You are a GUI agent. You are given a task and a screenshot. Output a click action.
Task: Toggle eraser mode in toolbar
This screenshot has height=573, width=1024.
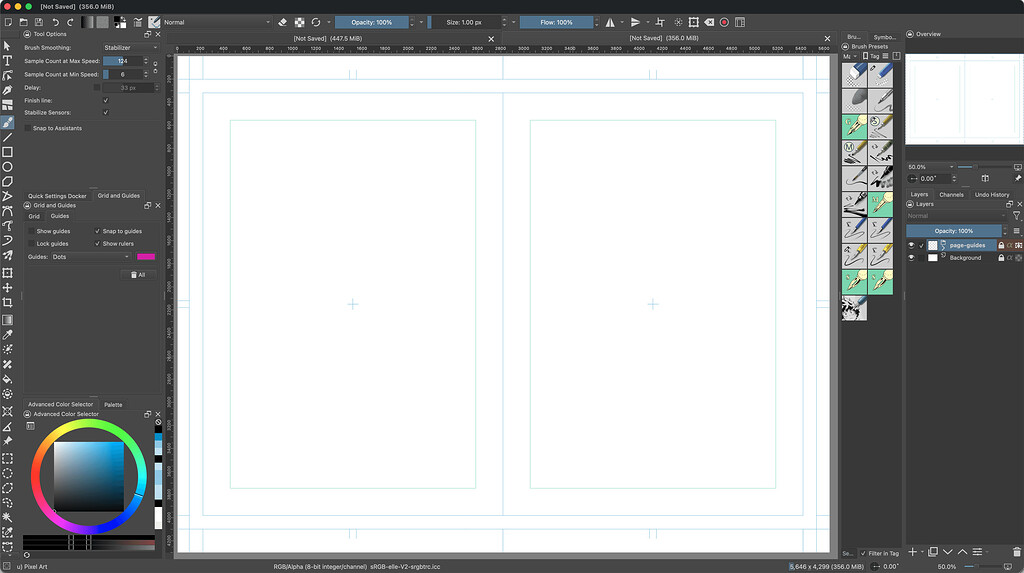[x=282, y=22]
